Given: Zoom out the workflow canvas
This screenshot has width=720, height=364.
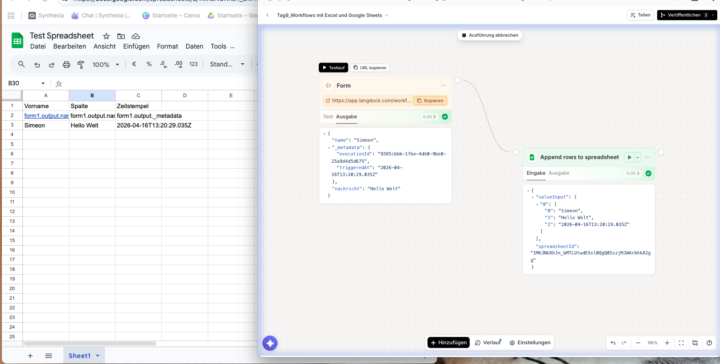Looking at the screenshot, I should click(638, 343).
